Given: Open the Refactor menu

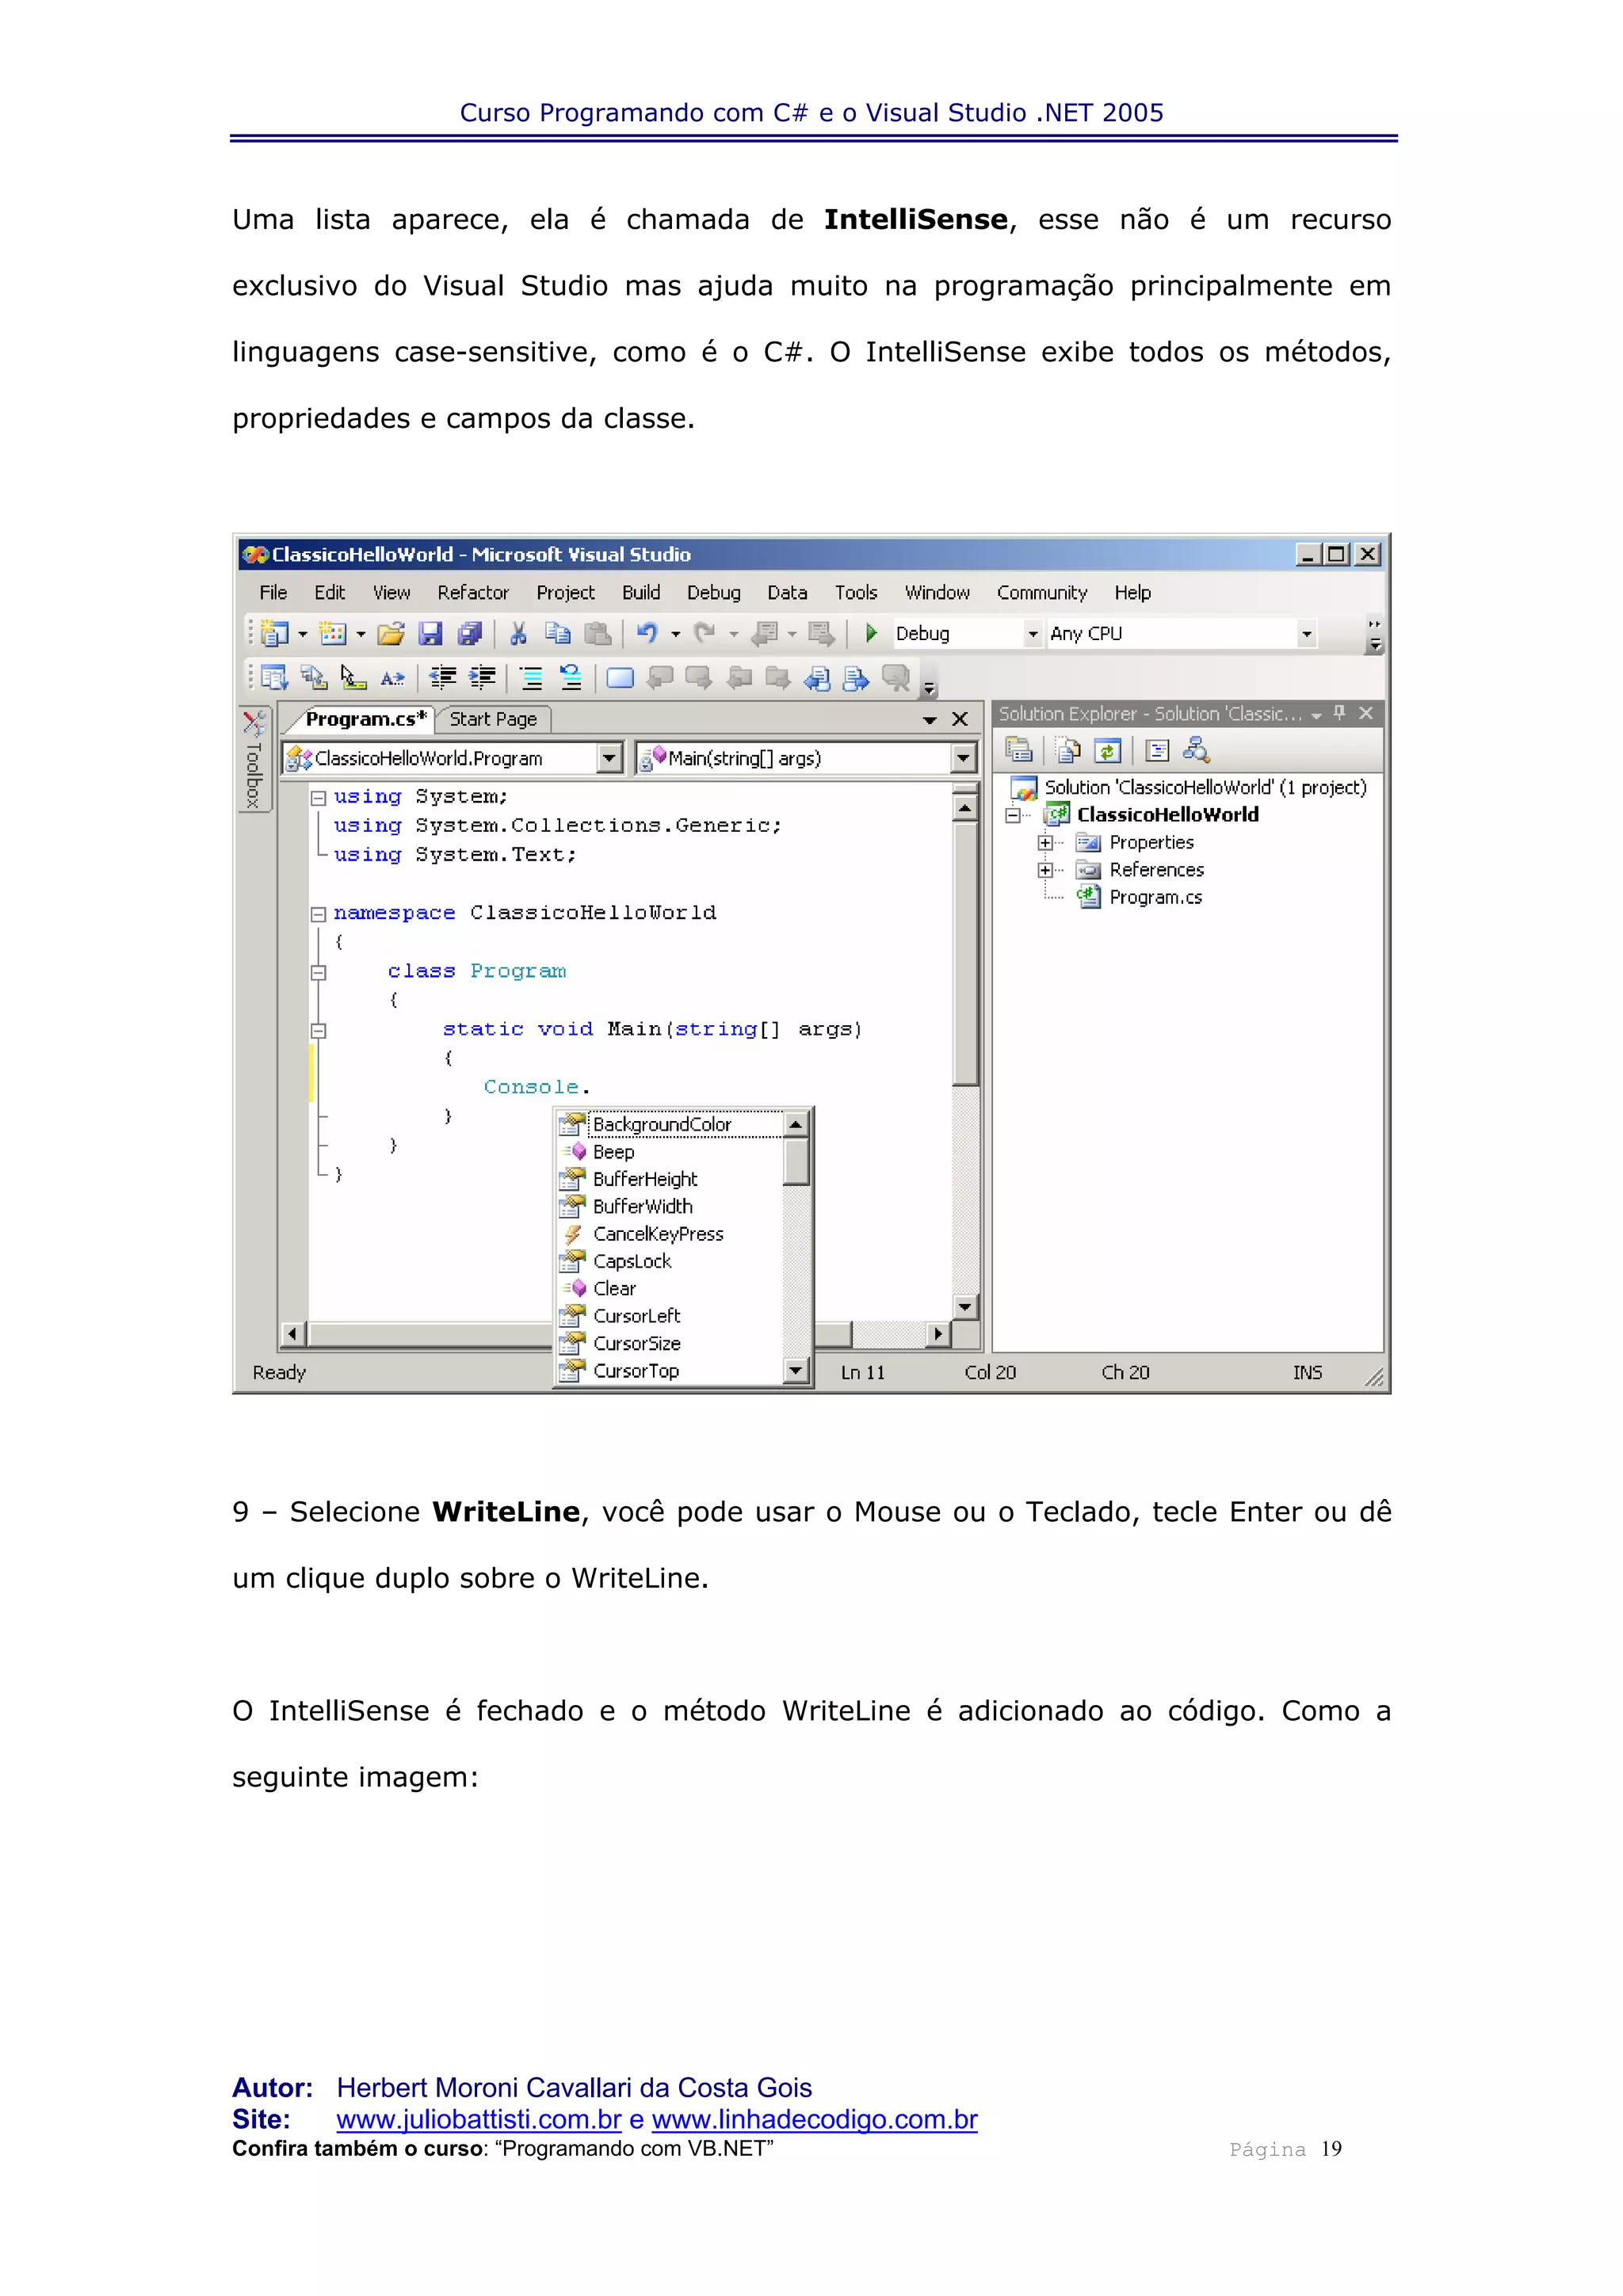Looking at the screenshot, I should tap(473, 593).
